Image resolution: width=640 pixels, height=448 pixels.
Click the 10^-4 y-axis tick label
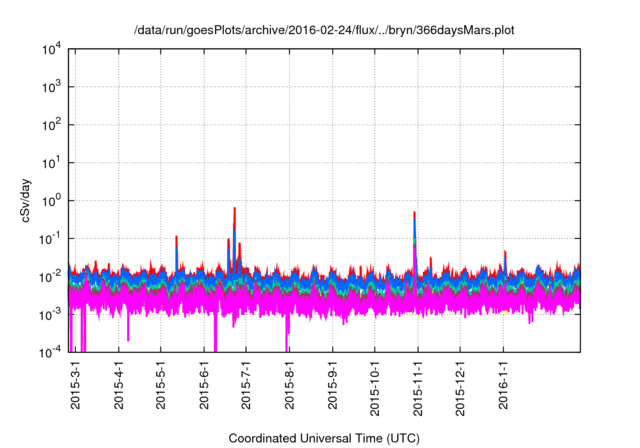pyautogui.click(x=50, y=351)
